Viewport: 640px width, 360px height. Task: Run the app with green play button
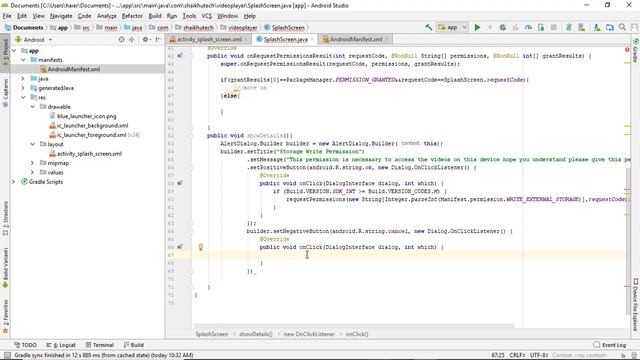[477, 27]
